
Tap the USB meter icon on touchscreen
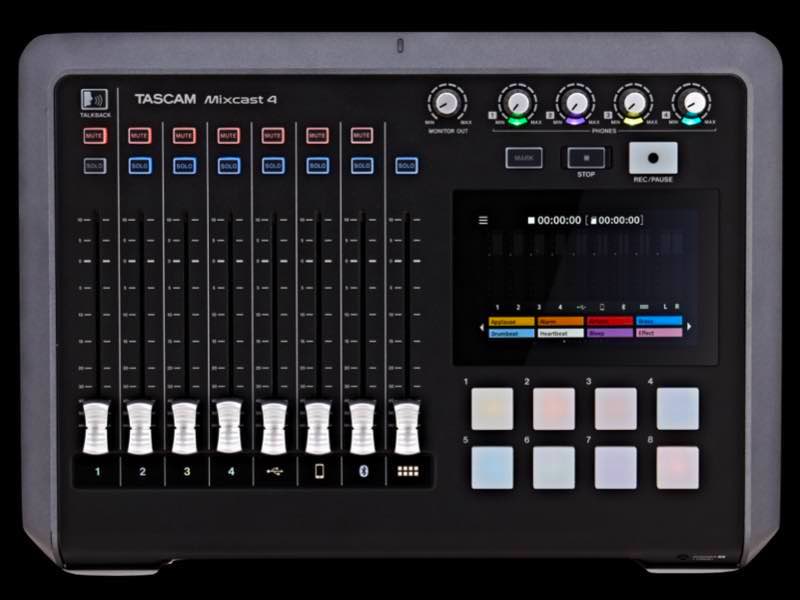(x=581, y=307)
